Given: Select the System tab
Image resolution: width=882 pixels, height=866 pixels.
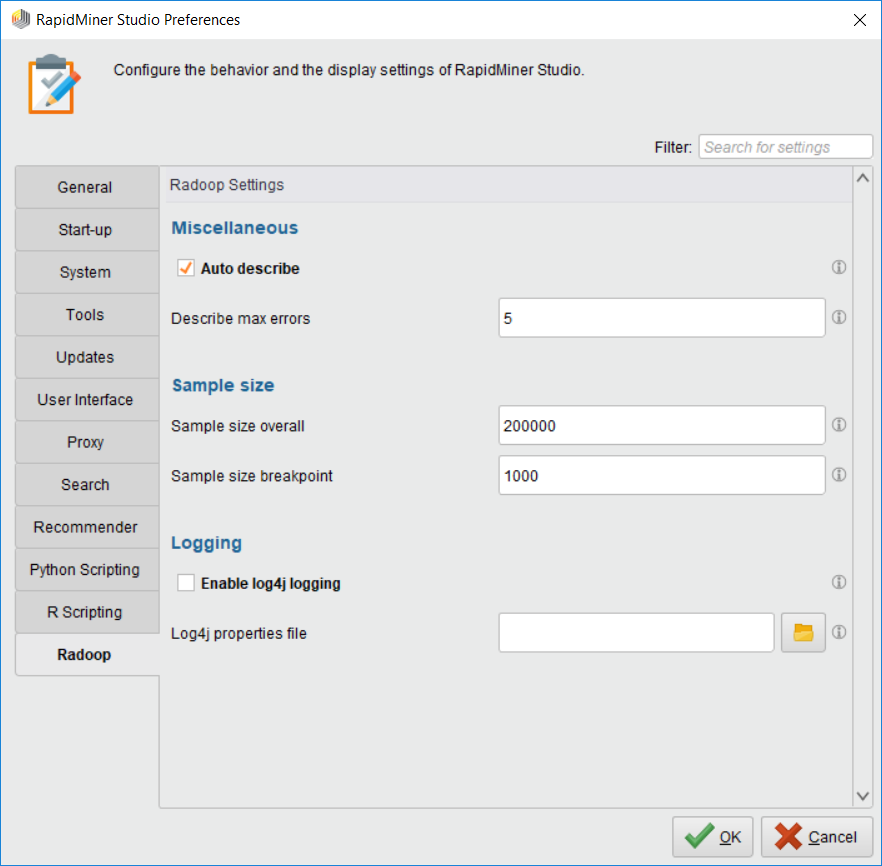Looking at the screenshot, I should click(x=87, y=272).
